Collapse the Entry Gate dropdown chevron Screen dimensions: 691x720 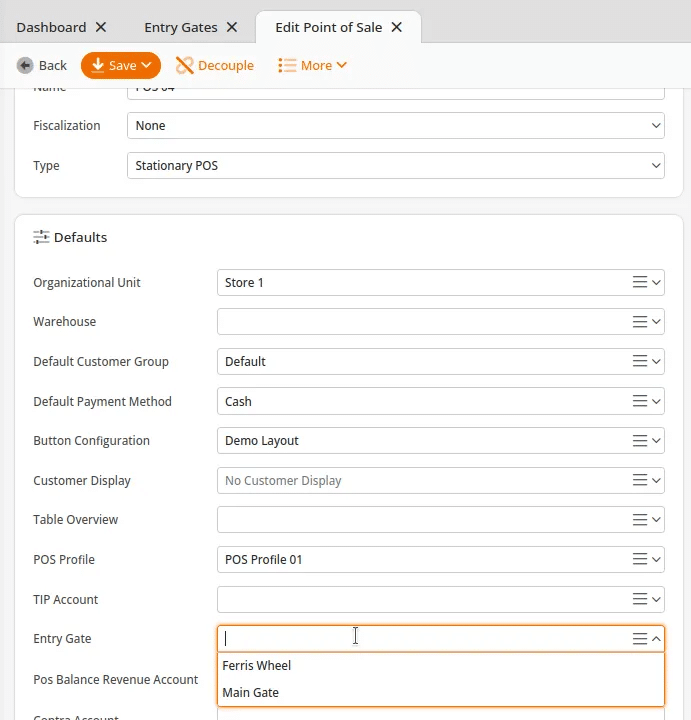656,638
